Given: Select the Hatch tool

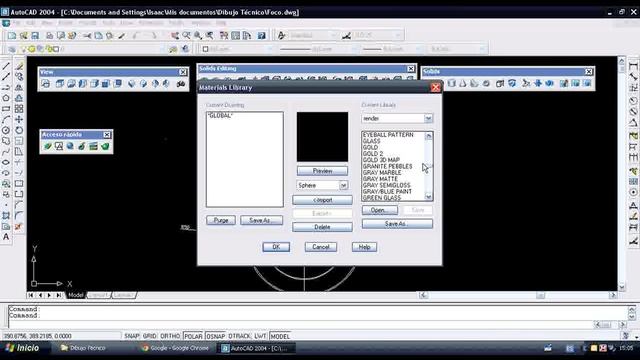Looking at the screenshot, I should coord(6,216).
